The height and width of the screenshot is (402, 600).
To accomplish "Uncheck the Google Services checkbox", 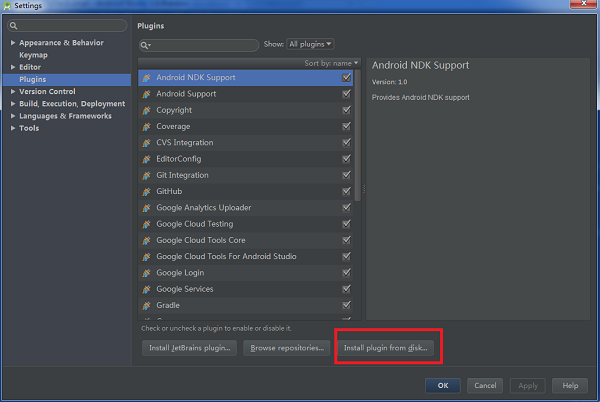I will tap(346, 289).
